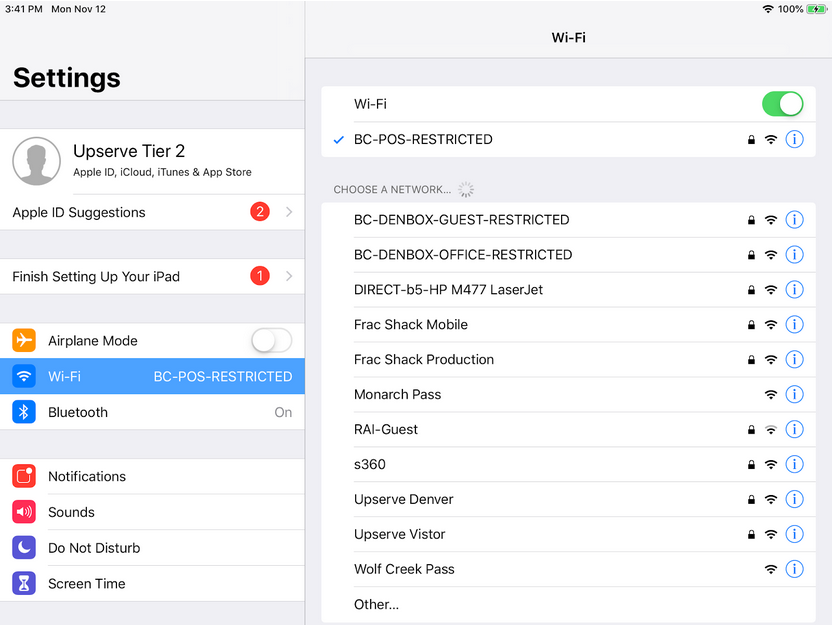
Task: Open info for Upserve Denver network
Action: [794, 499]
